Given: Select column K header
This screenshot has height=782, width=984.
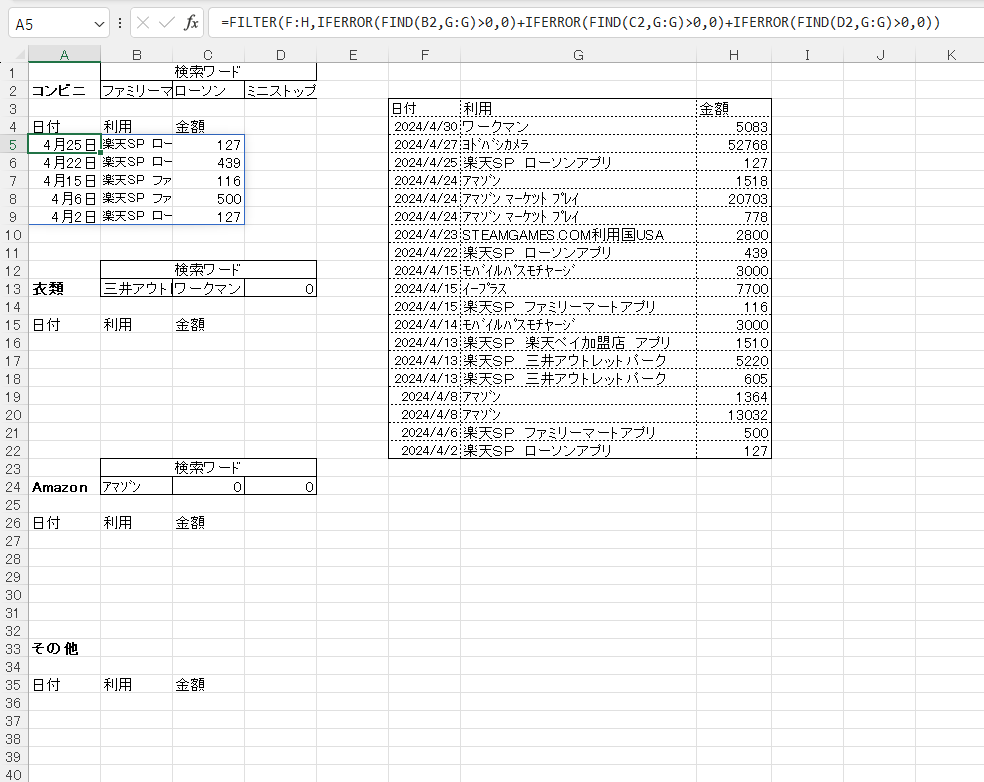Looking at the screenshot, I should coord(950,56).
